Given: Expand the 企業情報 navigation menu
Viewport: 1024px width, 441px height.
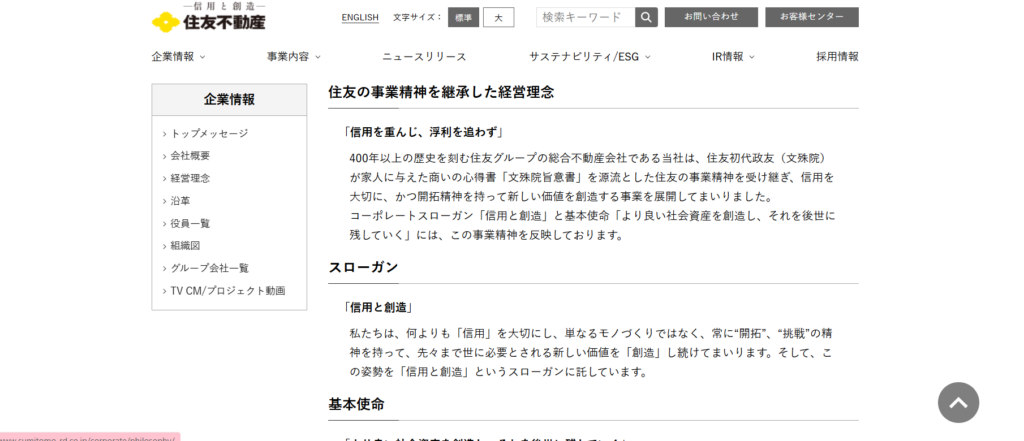Looking at the screenshot, I should [178, 57].
